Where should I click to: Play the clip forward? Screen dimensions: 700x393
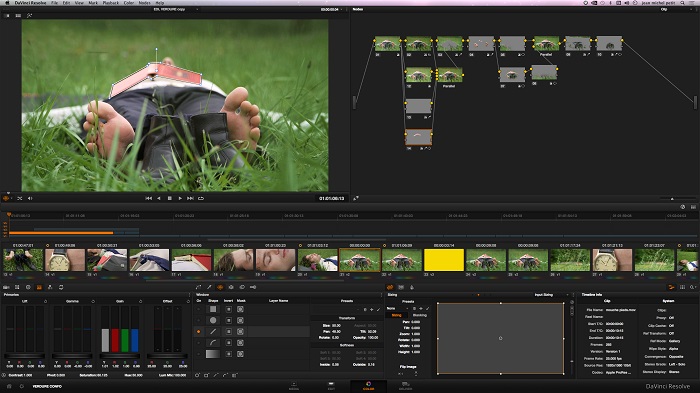point(180,198)
